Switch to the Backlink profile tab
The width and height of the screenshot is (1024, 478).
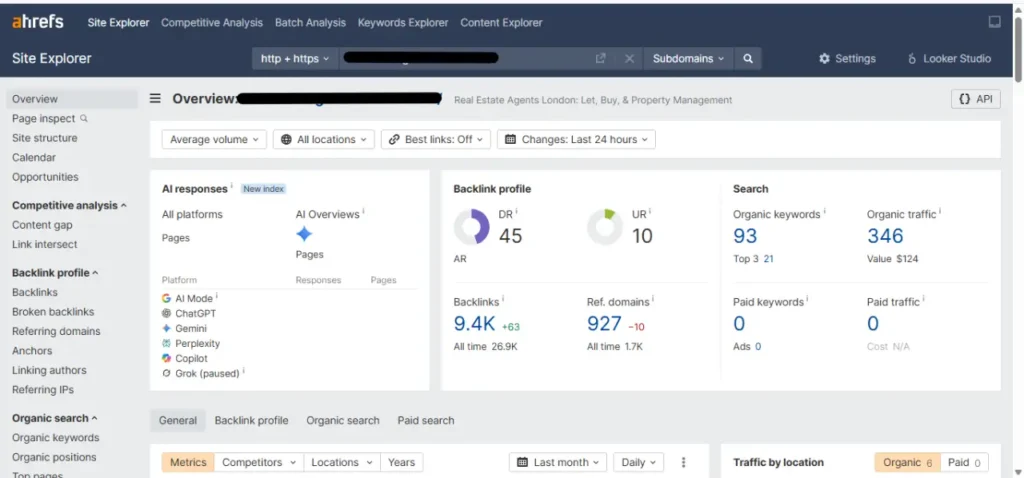tap(251, 421)
